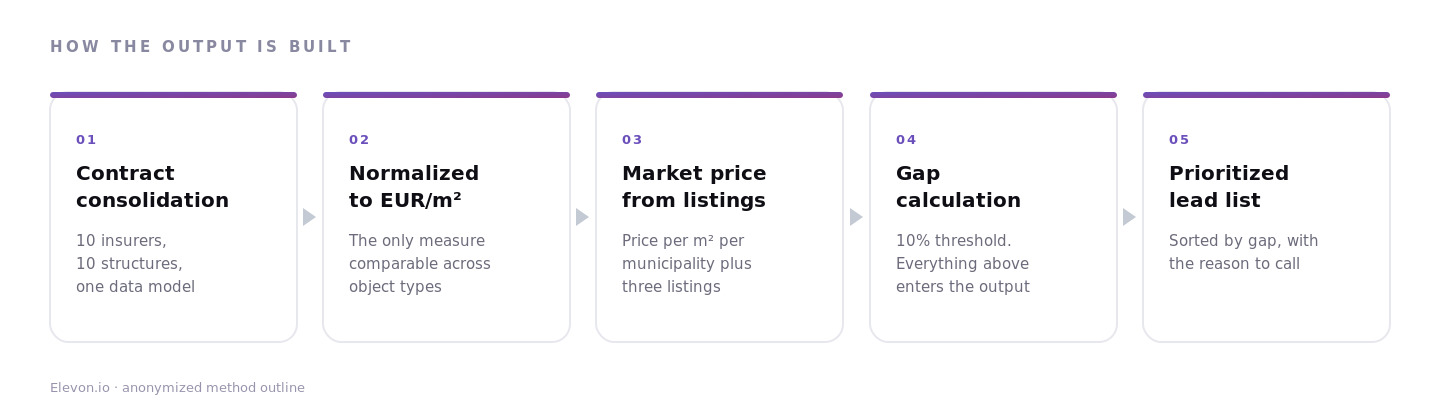Click the Elevon.io footer text

[x=177, y=388]
